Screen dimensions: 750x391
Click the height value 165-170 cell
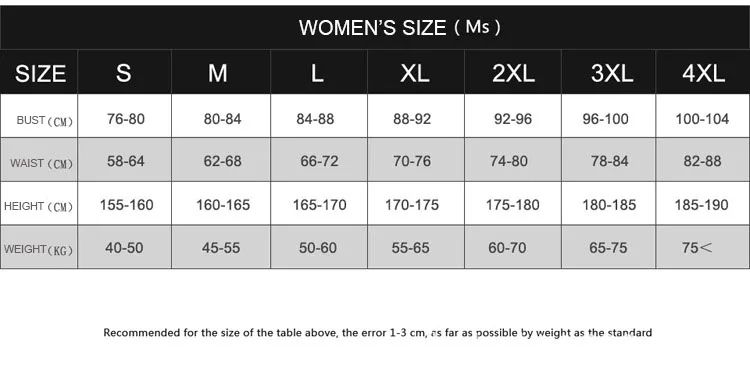(x=319, y=203)
